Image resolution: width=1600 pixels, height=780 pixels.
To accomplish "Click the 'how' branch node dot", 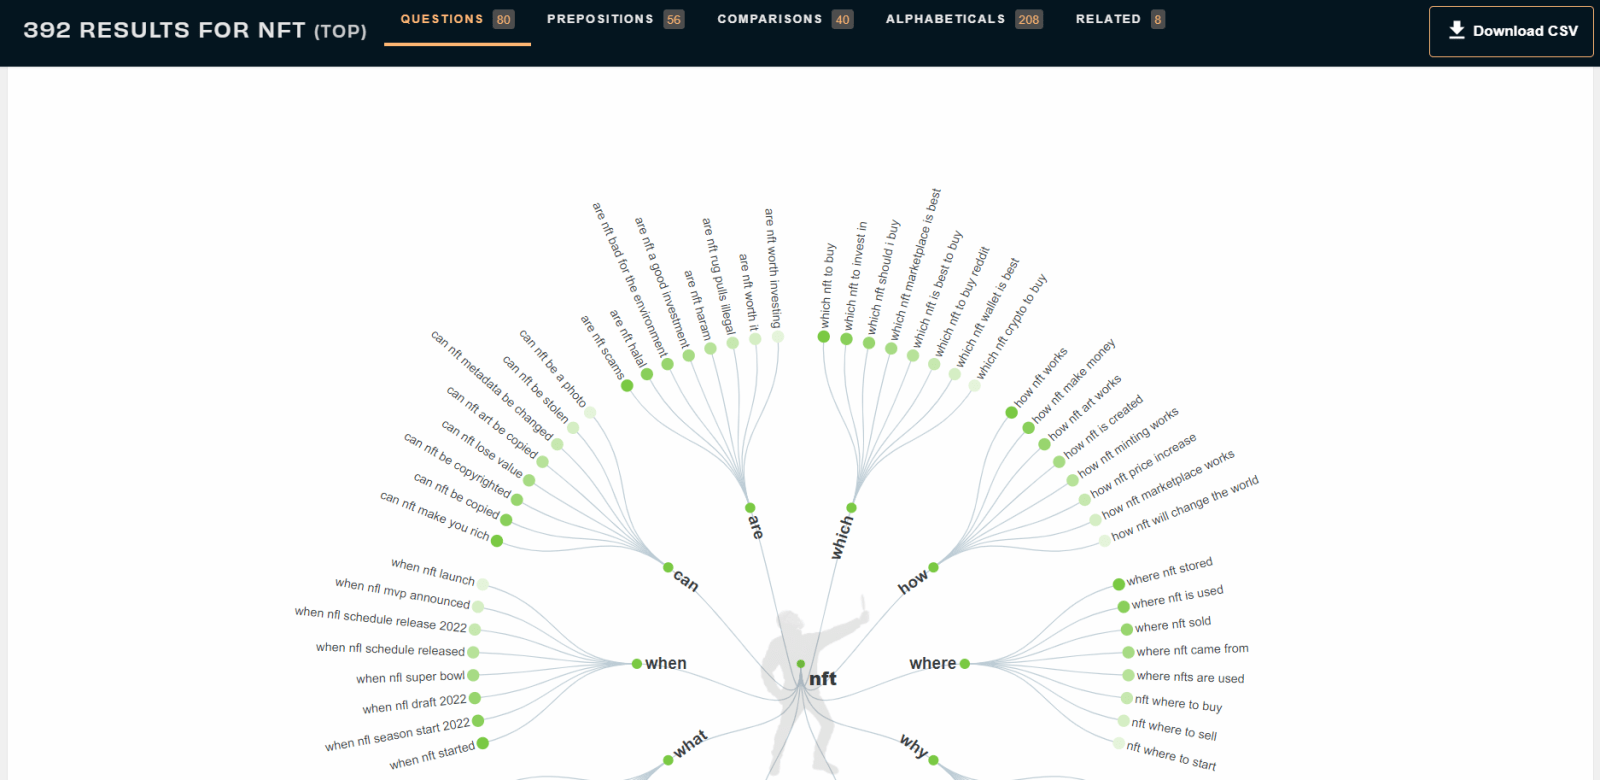I will tap(933, 567).
